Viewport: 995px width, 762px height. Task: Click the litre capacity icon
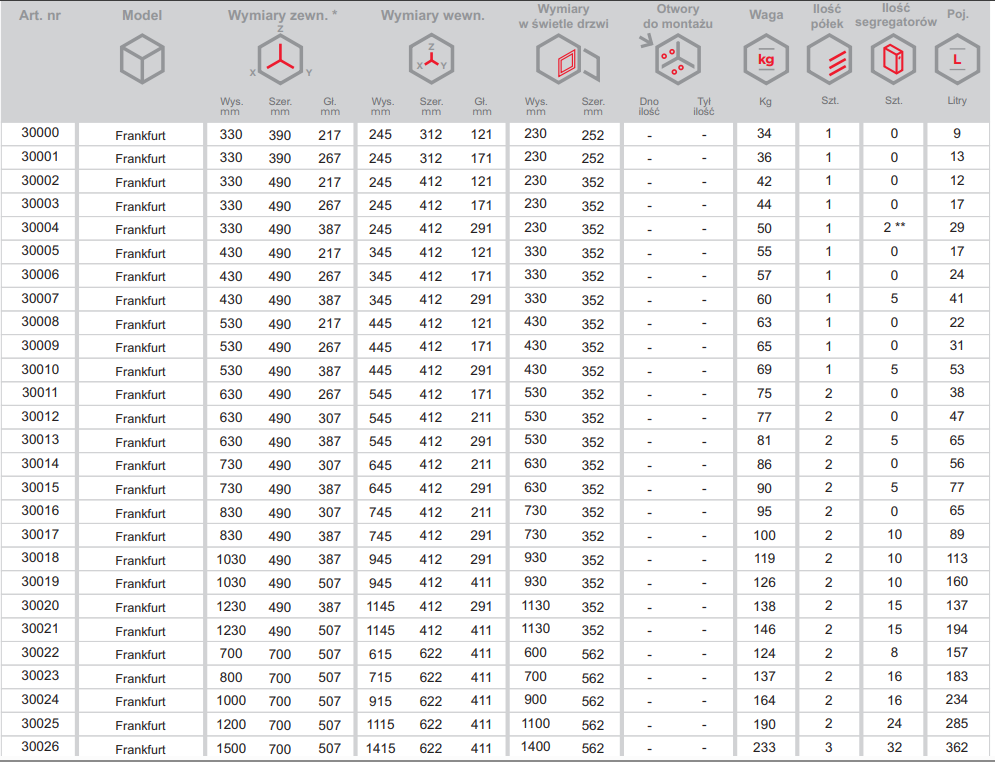click(x=957, y=61)
